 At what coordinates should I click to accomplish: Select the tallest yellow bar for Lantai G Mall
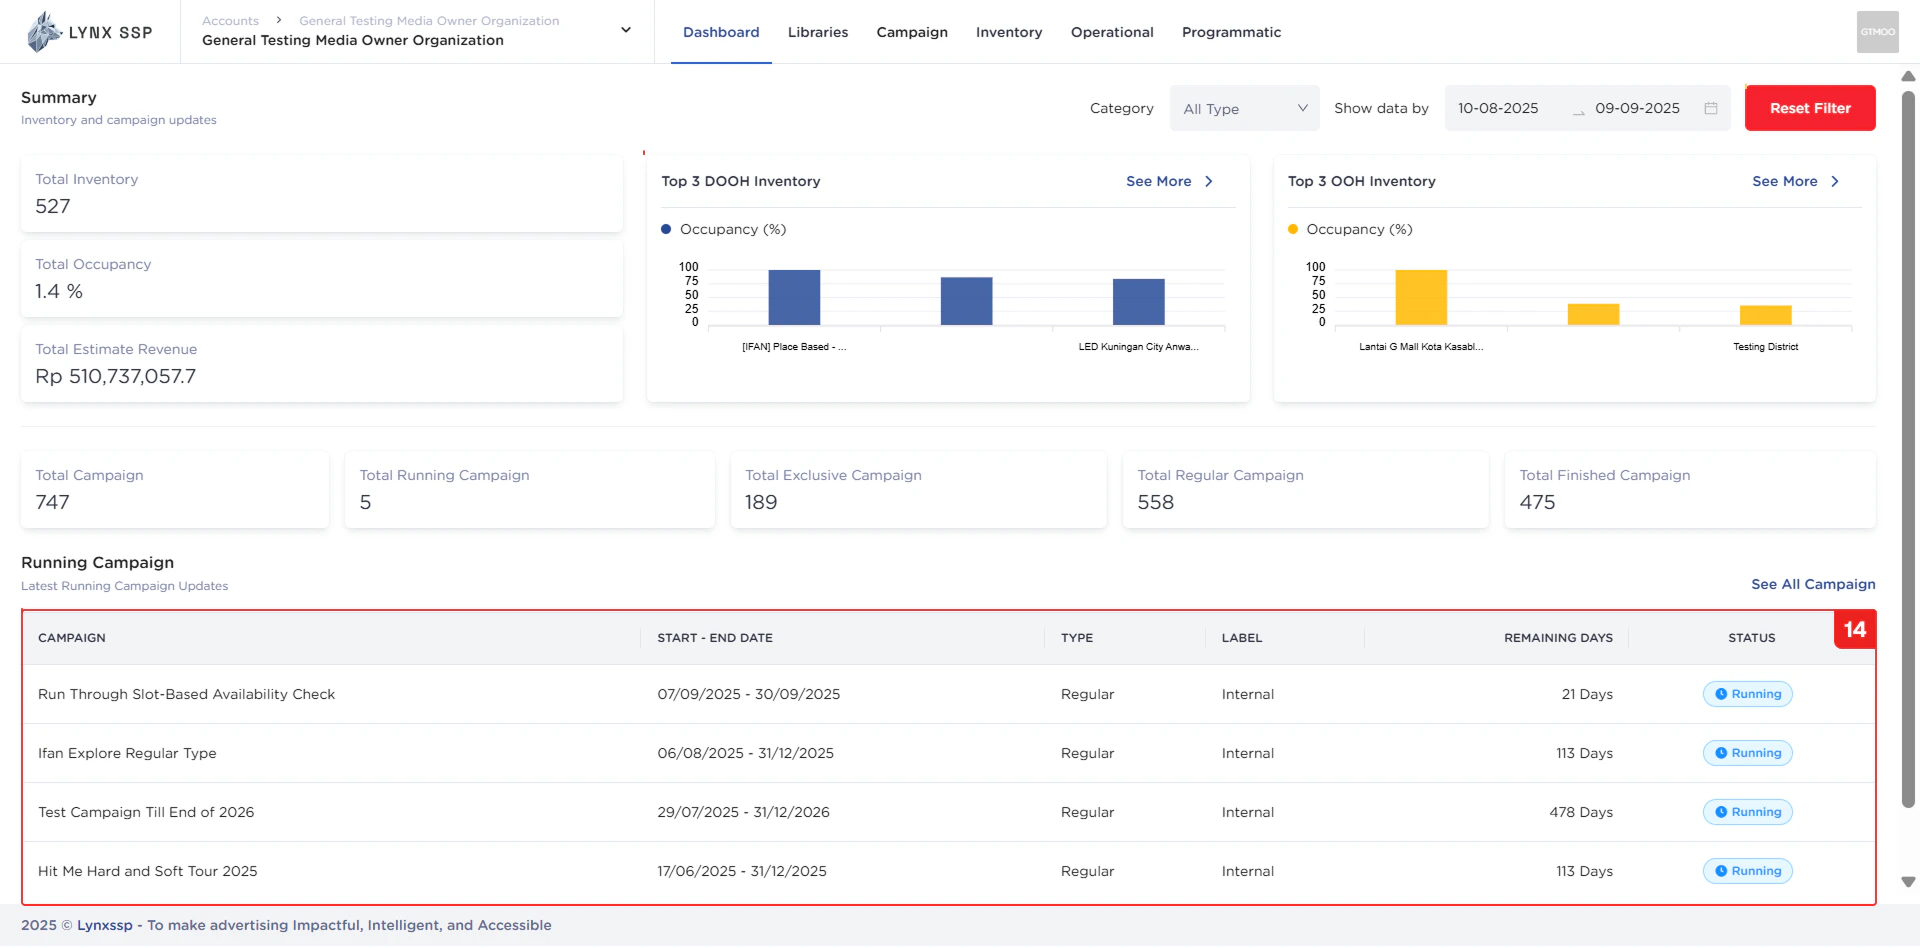pos(1420,297)
